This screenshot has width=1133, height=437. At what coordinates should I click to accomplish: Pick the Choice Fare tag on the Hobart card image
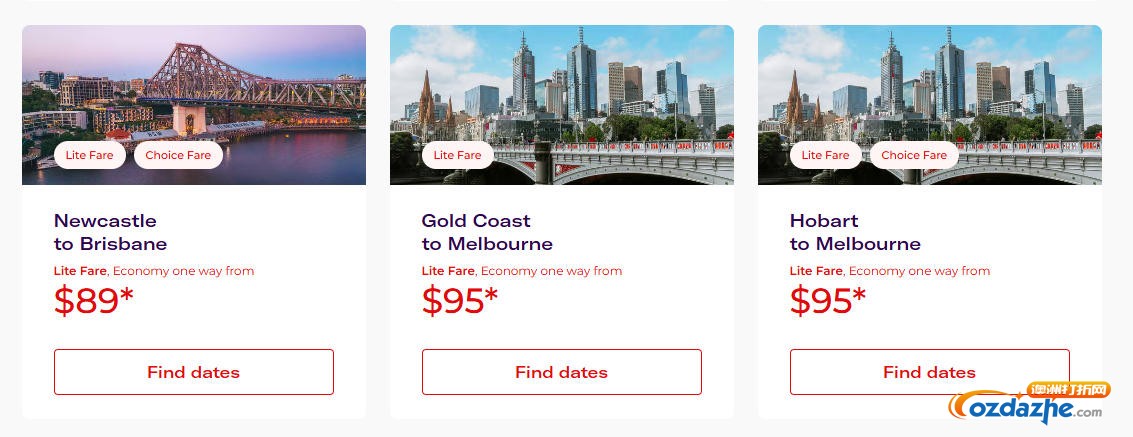(914, 155)
